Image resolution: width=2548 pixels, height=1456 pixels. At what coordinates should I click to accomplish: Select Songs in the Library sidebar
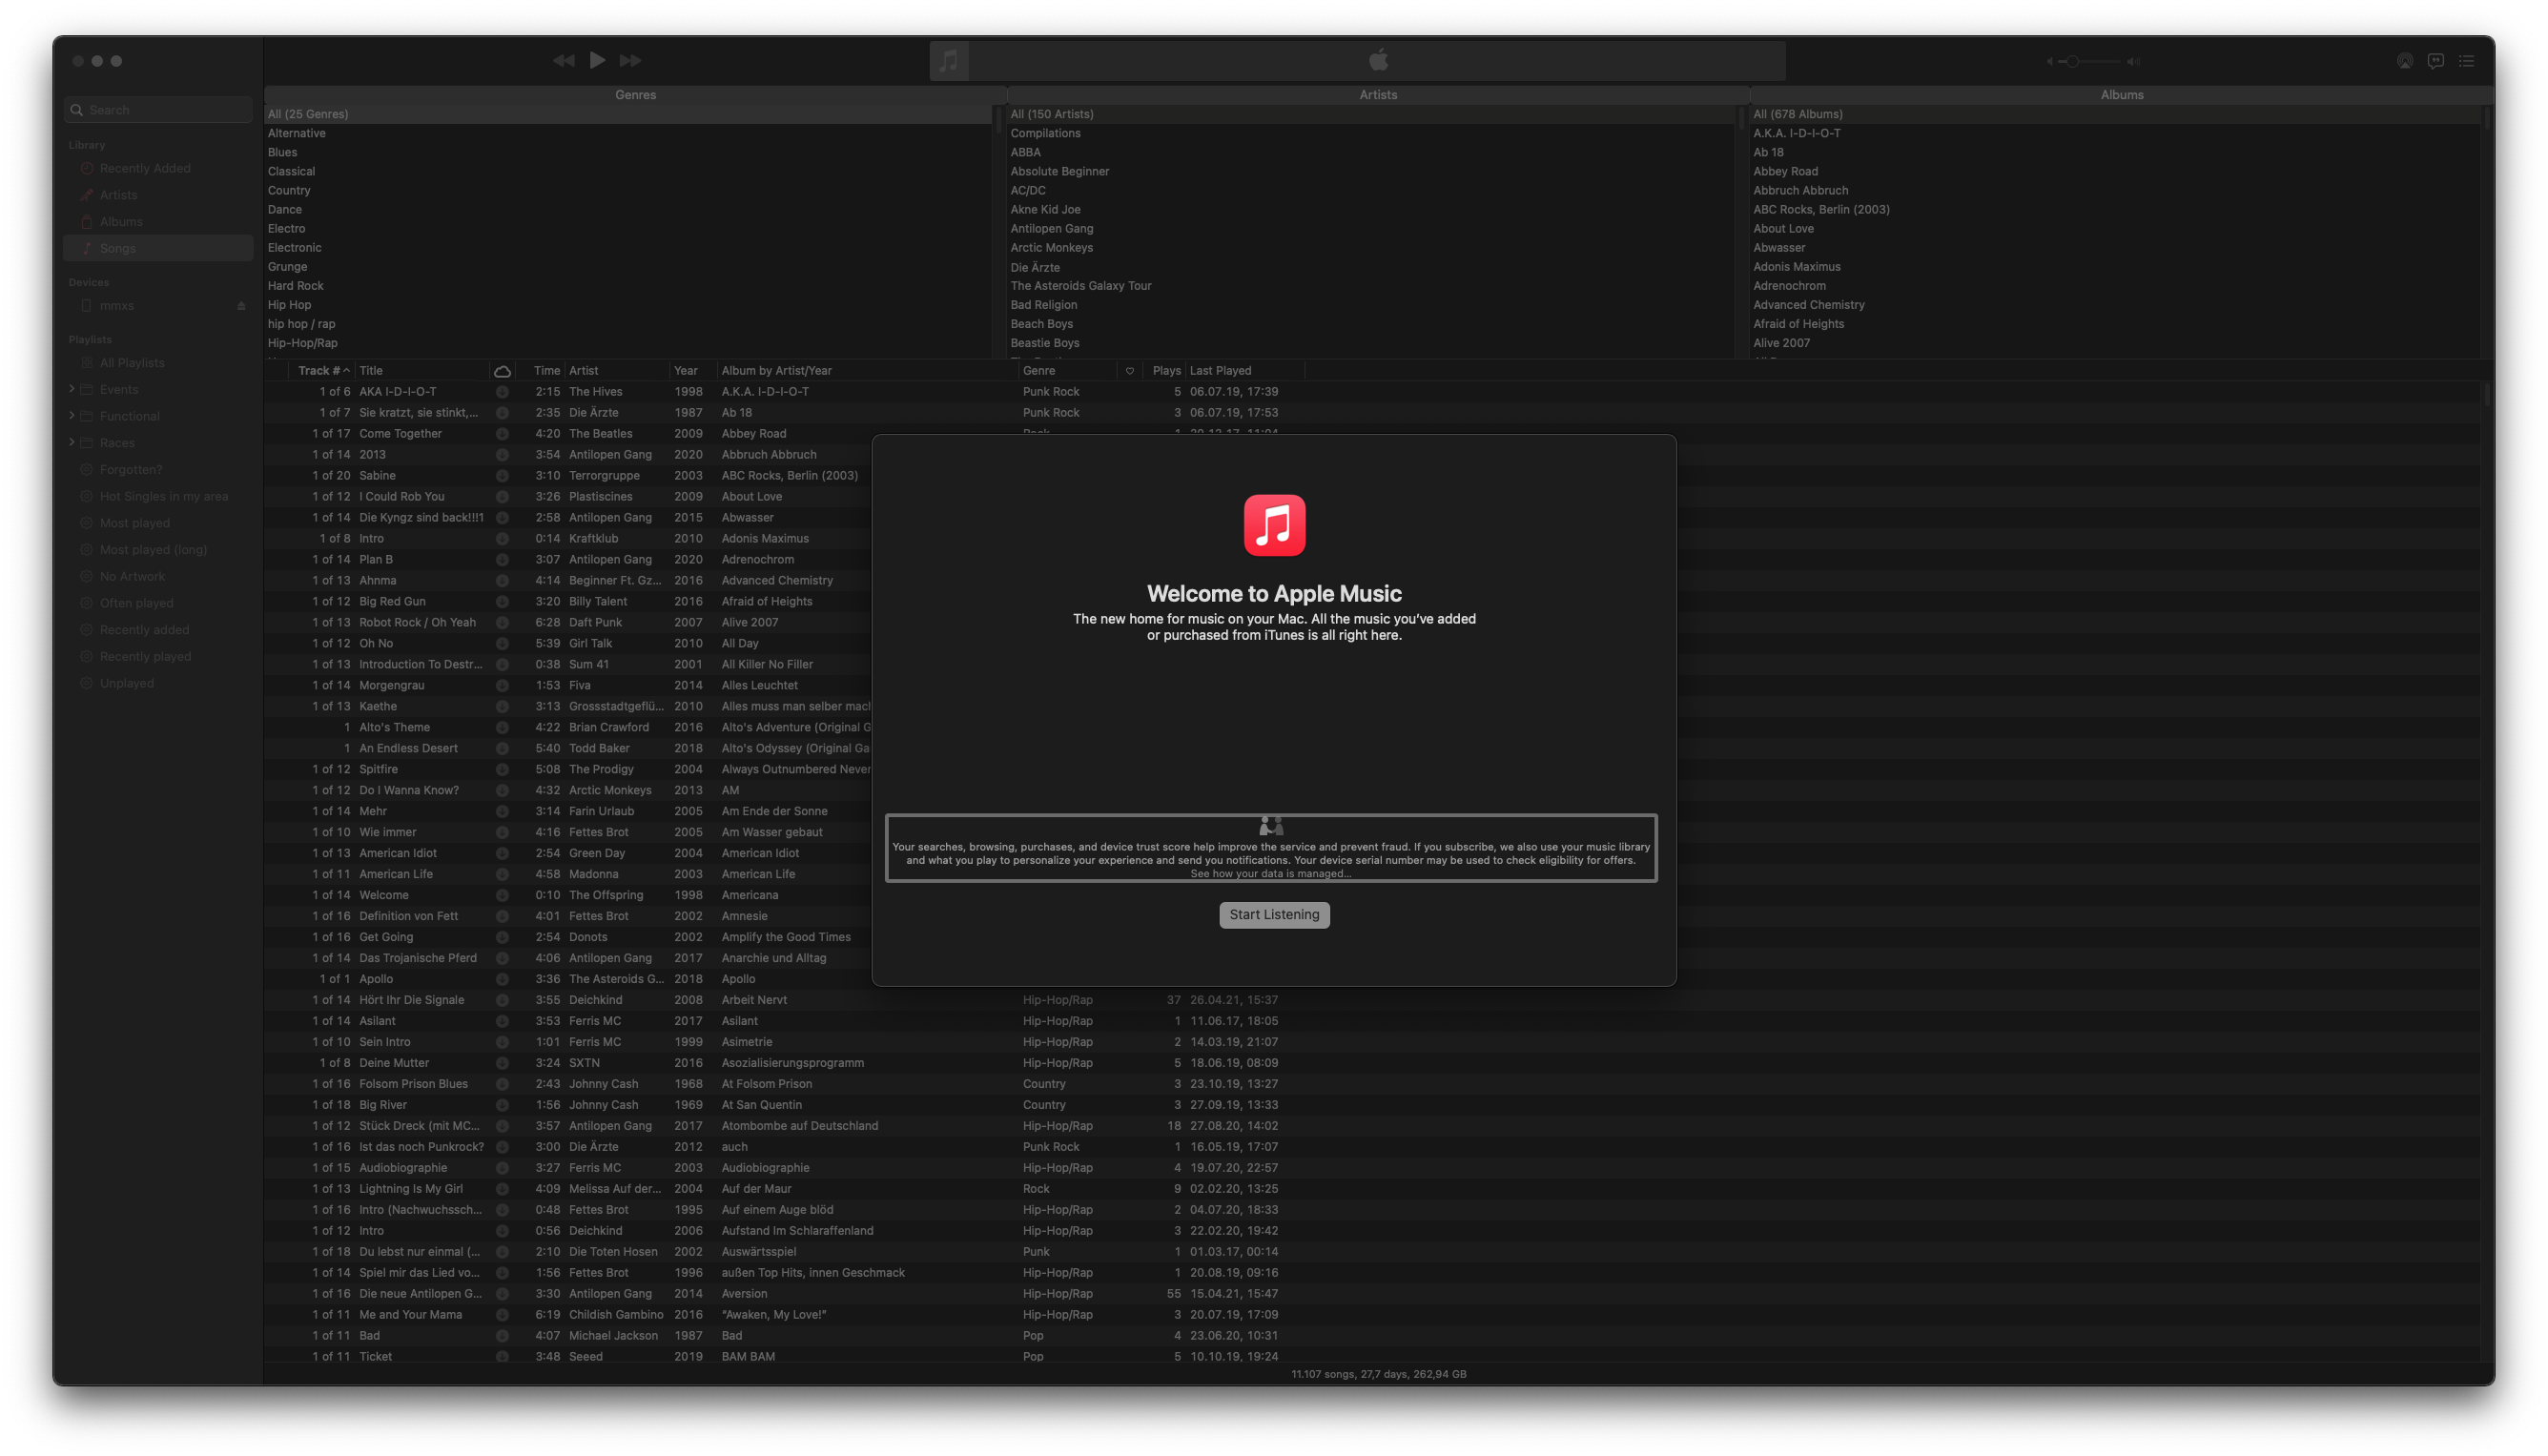point(118,249)
